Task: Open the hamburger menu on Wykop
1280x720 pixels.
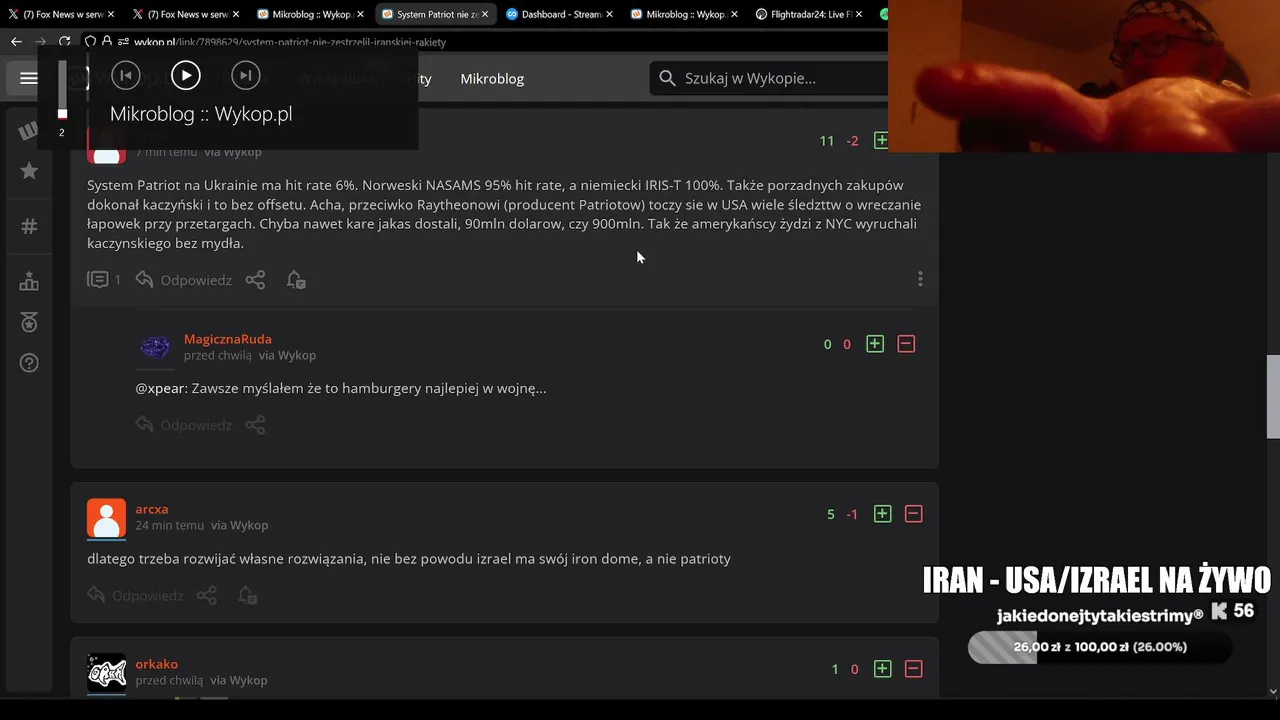Action: click(x=29, y=78)
